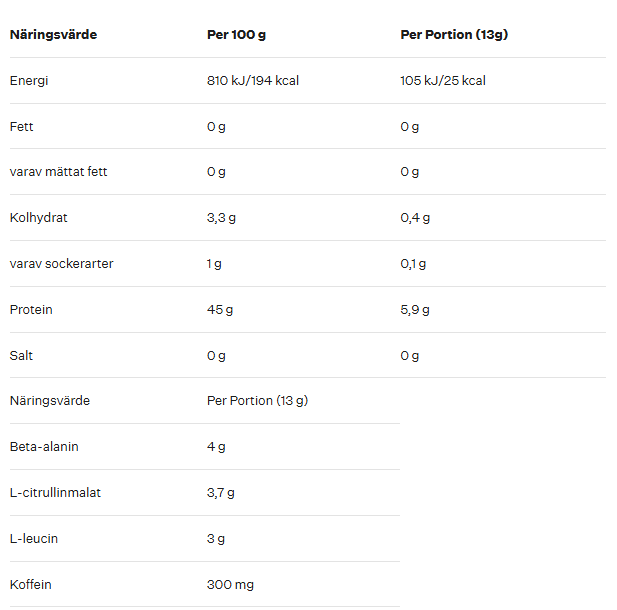Click the Koffein 300 mg value
This screenshot has height=610, width=617.
pyautogui.click(x=230, y=585)
